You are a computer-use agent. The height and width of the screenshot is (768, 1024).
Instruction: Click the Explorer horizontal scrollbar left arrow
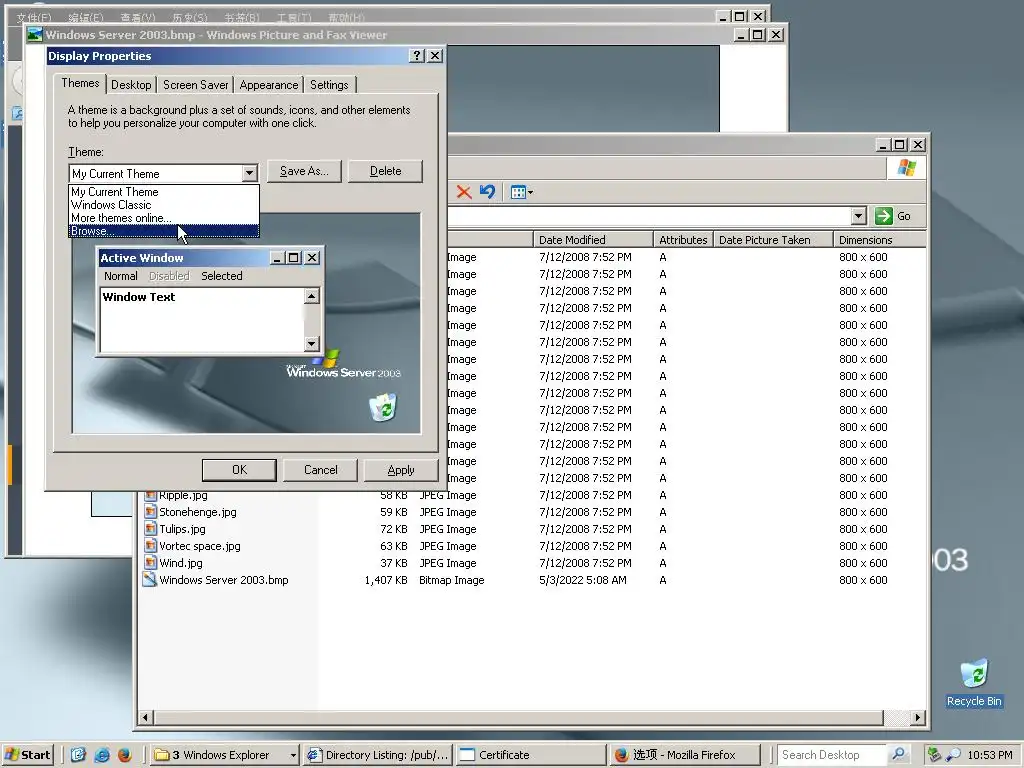[x=146, y=718]
